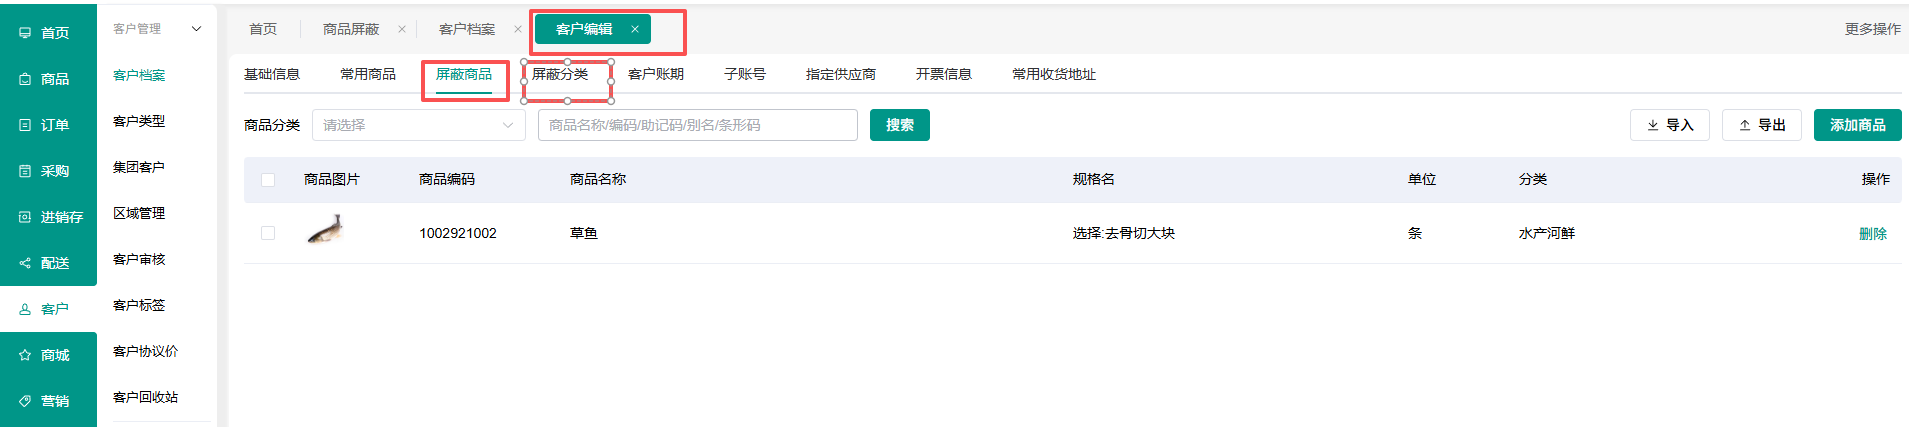Open the 子账号 sub-tab
The width and height of the screenshot is (1909, 427).
[x=745, y=74]
